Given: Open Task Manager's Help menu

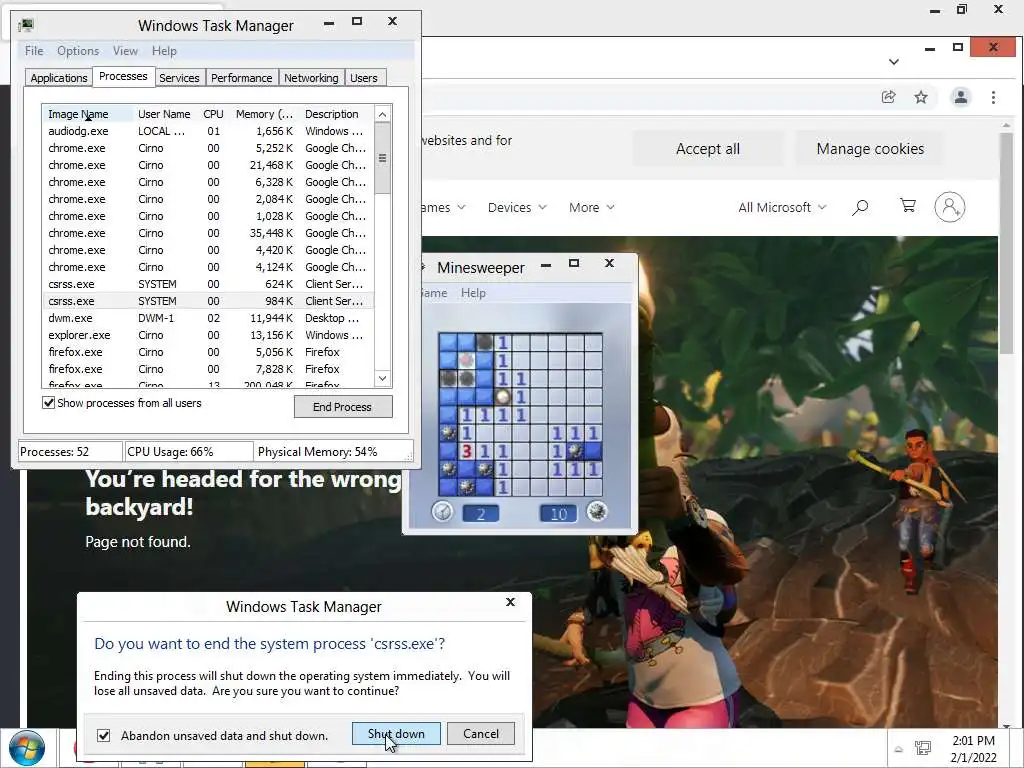Looking at the screenshot, I should tap(164, 51).
